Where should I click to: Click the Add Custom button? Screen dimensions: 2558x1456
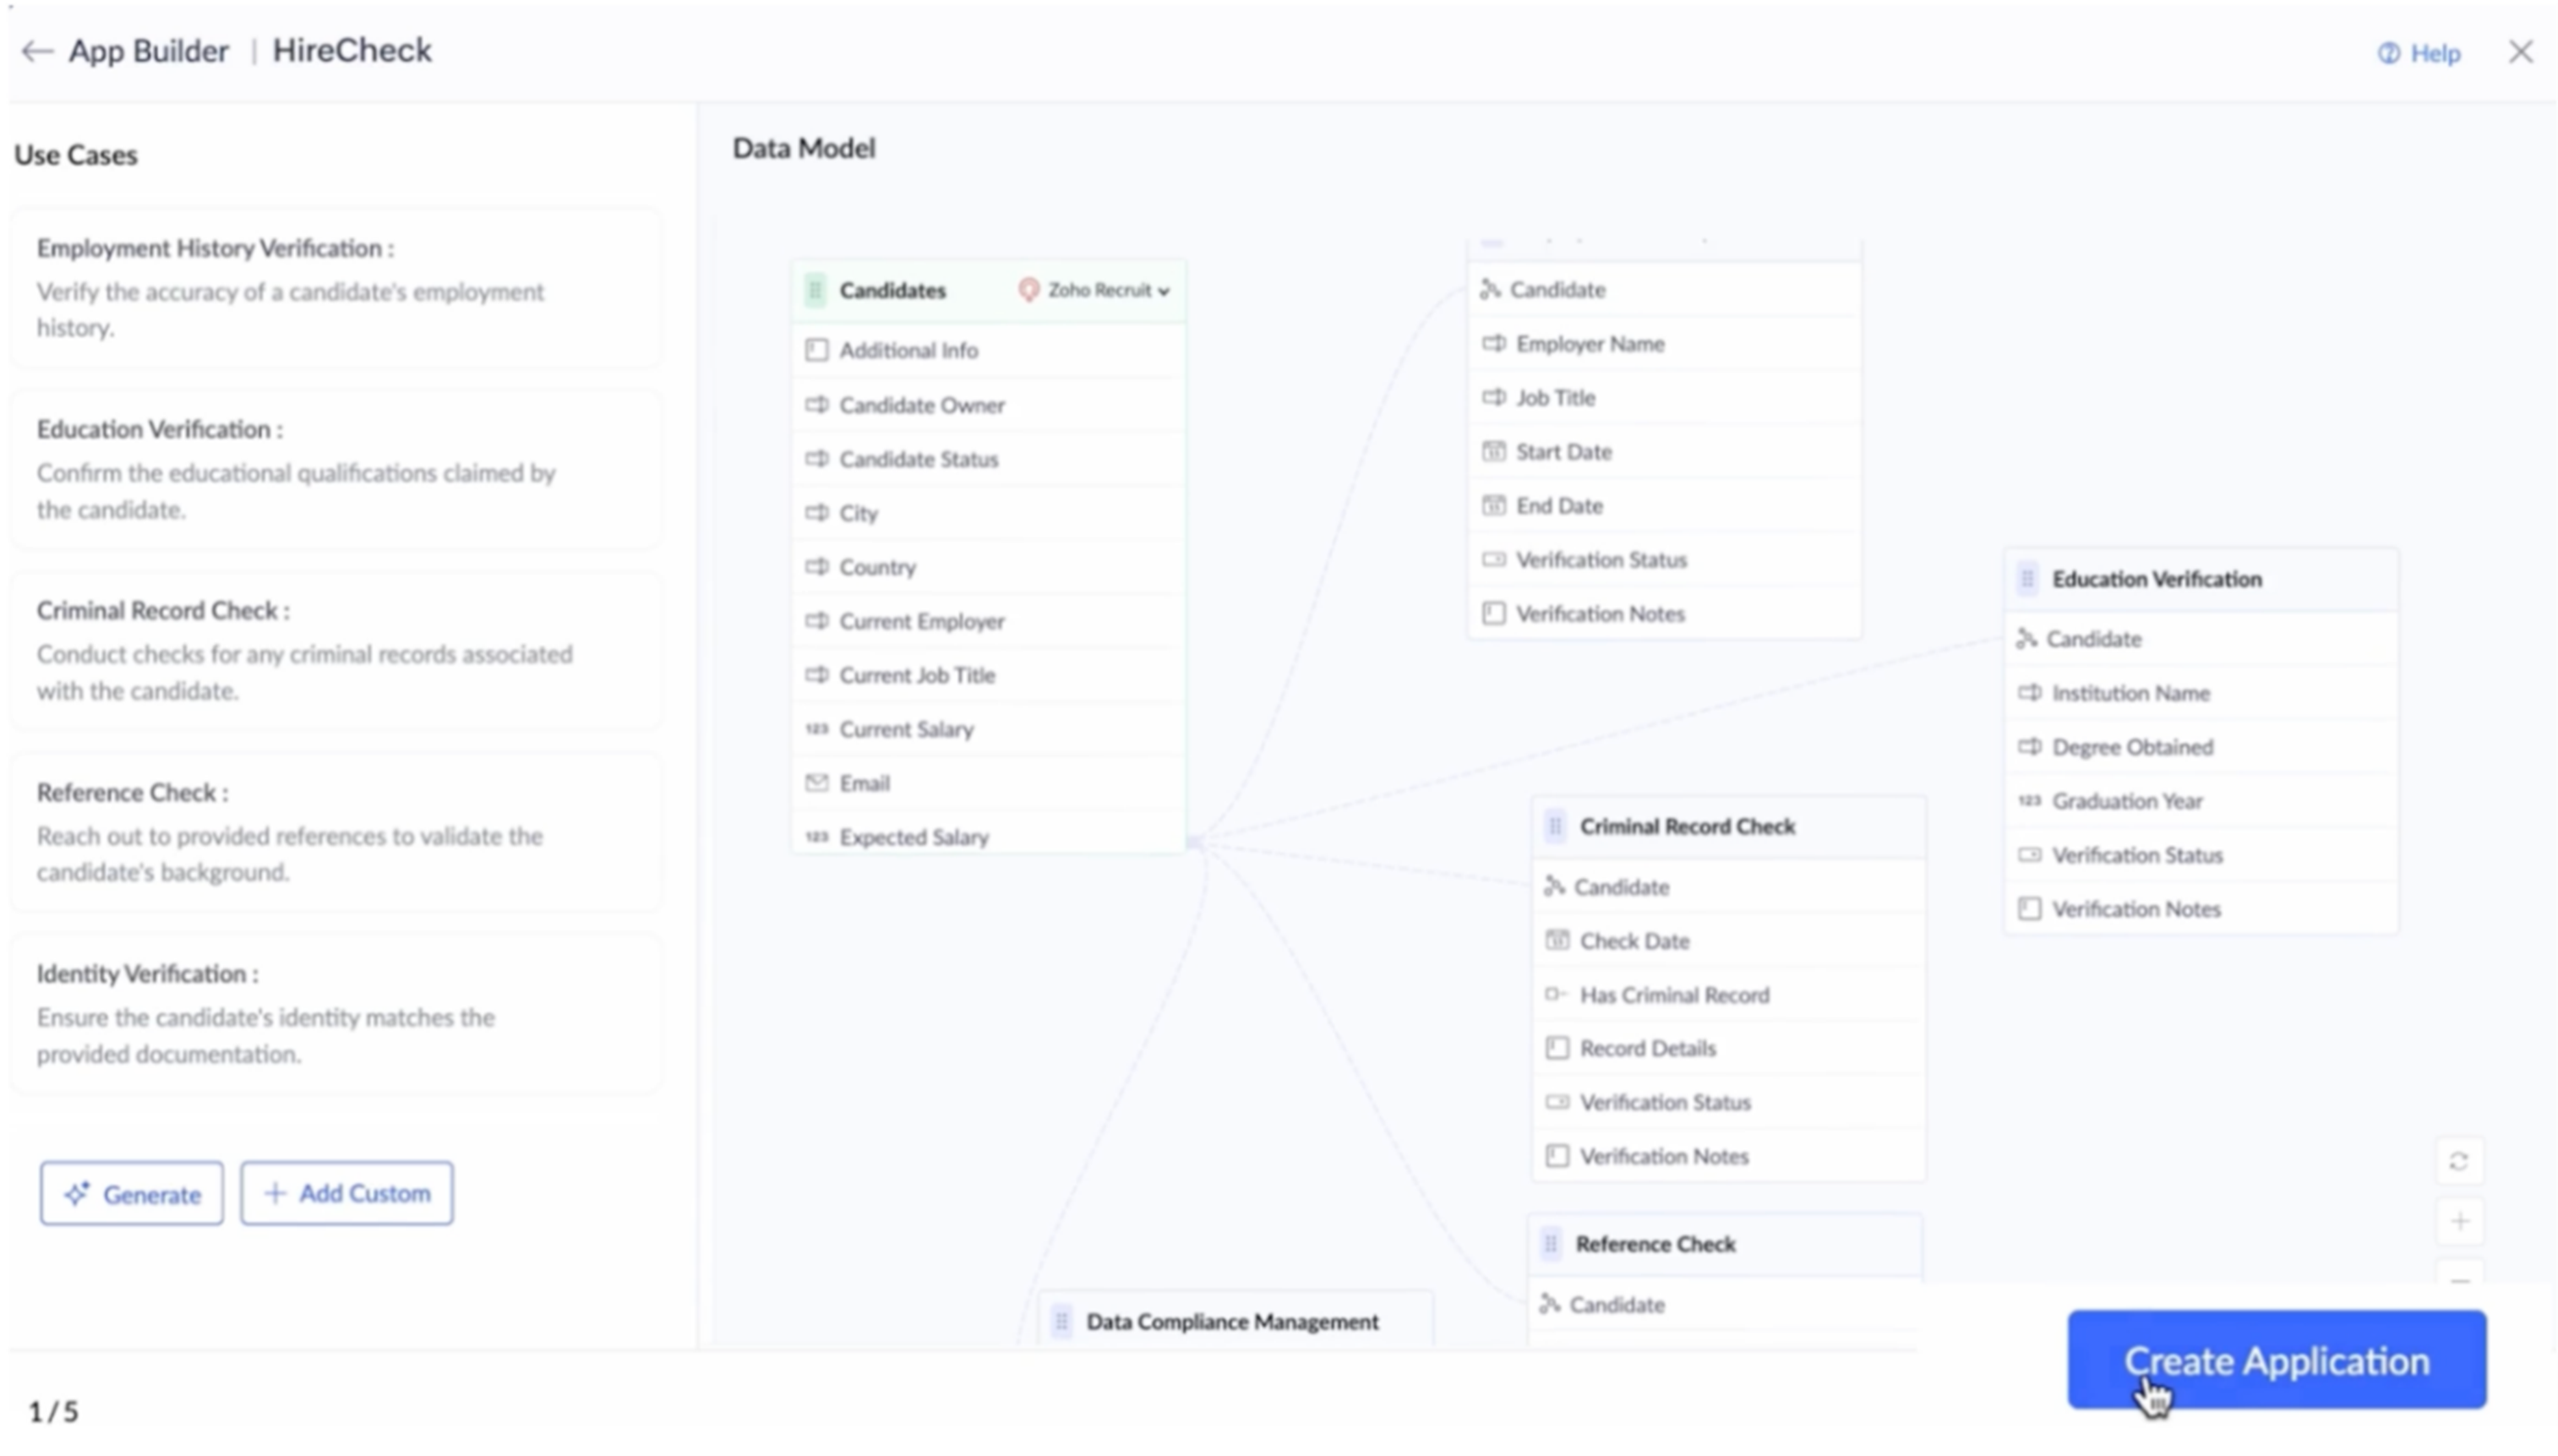tap(346, 1192)
